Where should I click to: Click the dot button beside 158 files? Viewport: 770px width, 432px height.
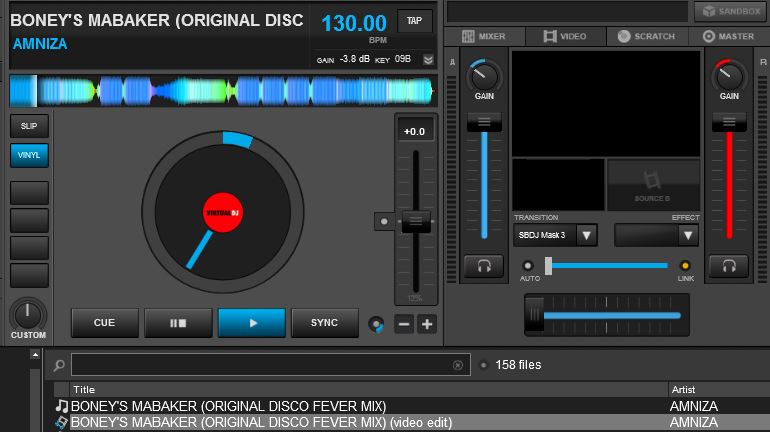pyautogui.click(x=484, y=365)
